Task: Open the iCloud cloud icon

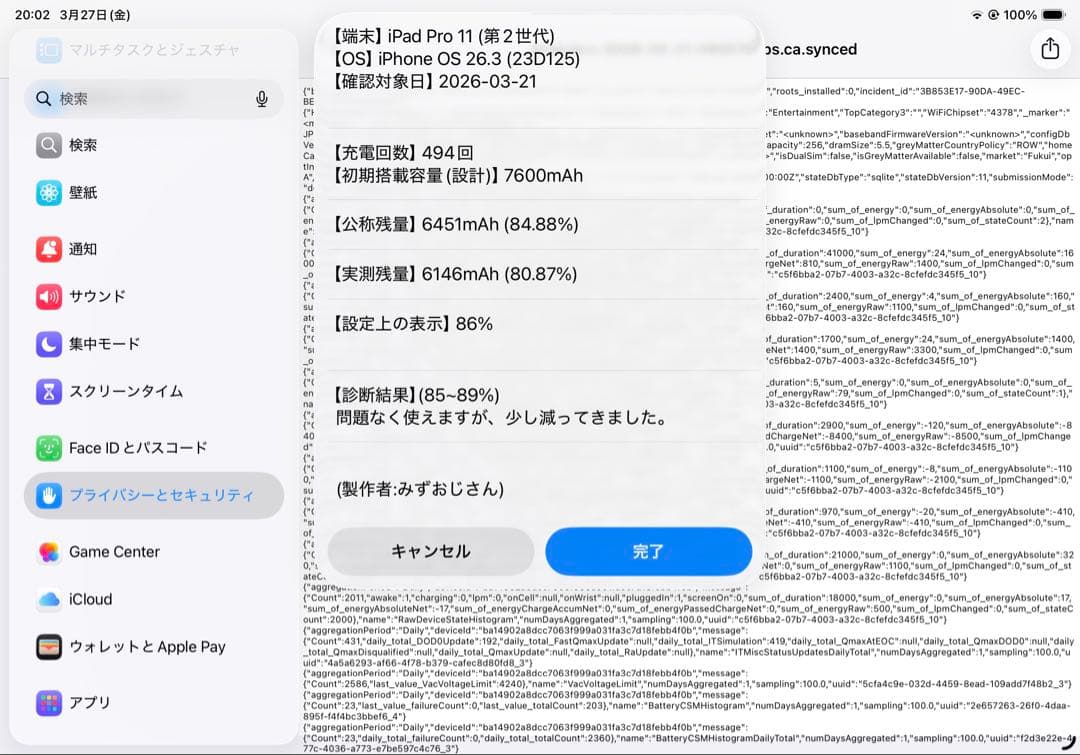Action: click(x=49, y=599)
